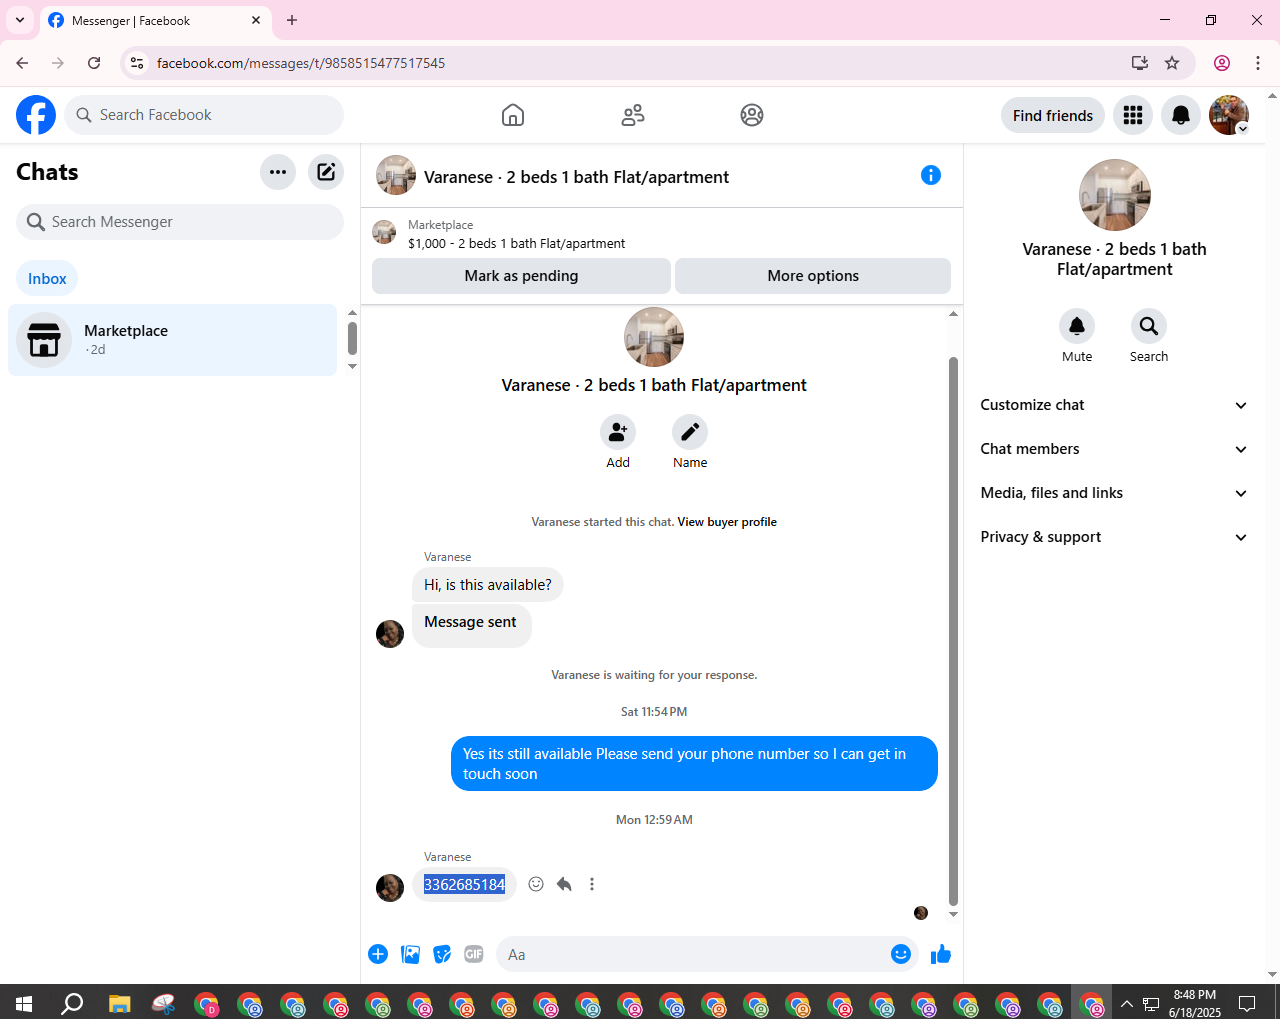Show hidden system tray icons

1127,1003
